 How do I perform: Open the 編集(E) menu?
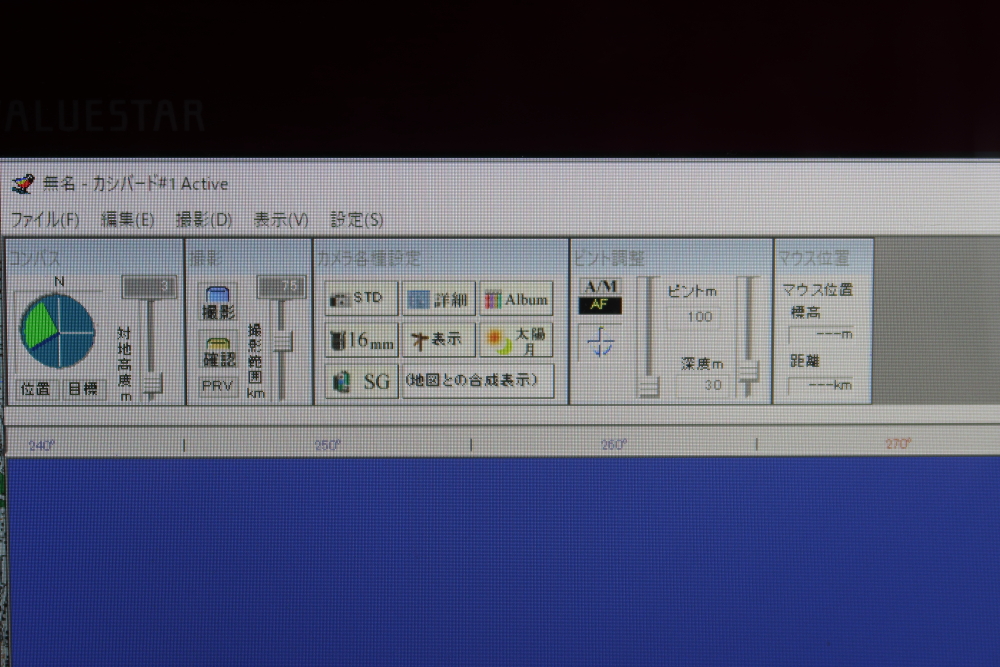(x=127, y=219)
